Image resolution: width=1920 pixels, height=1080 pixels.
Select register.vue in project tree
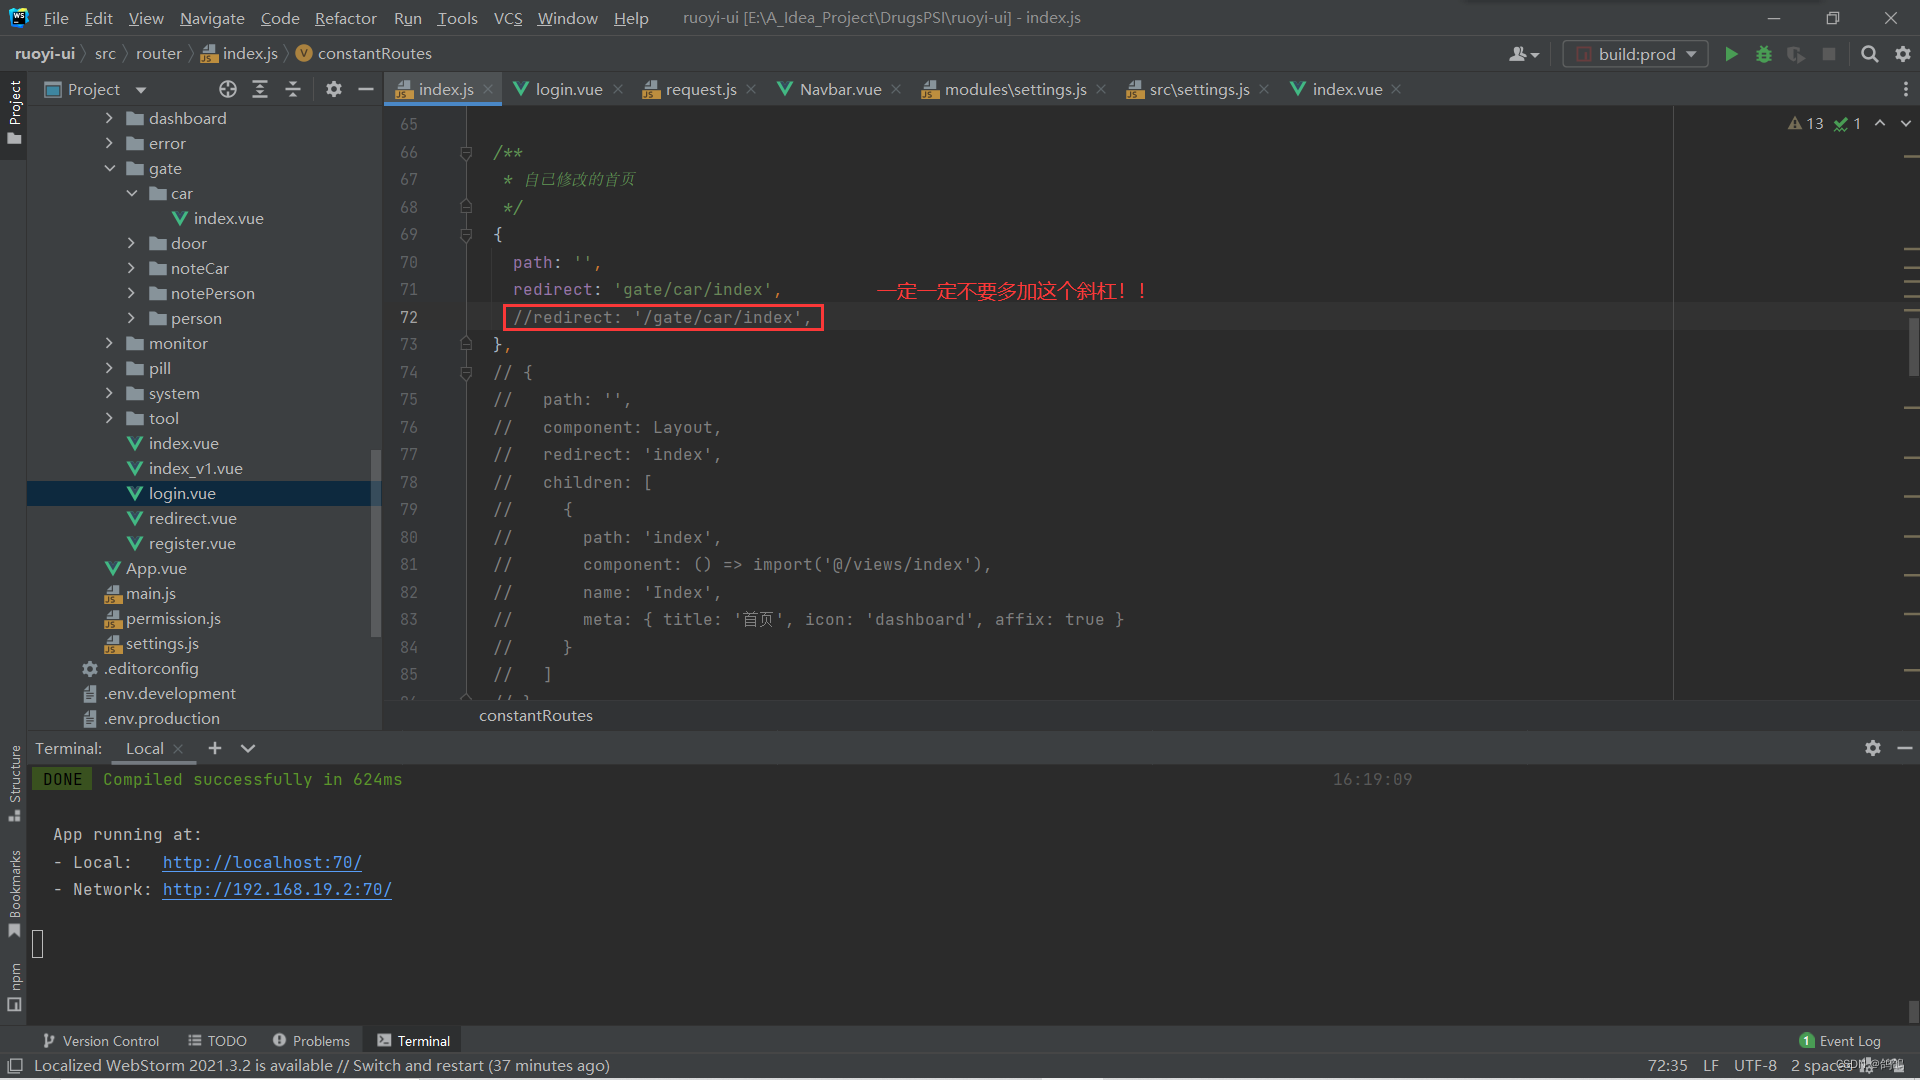pos(192,543)
